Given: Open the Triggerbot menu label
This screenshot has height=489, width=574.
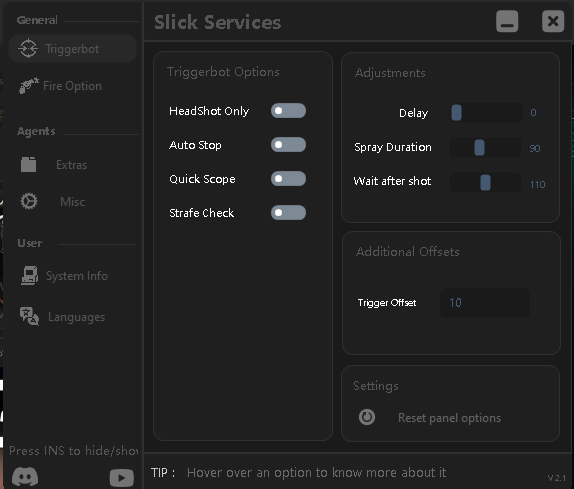Looking at the screenshot, I should click(72, 49).
